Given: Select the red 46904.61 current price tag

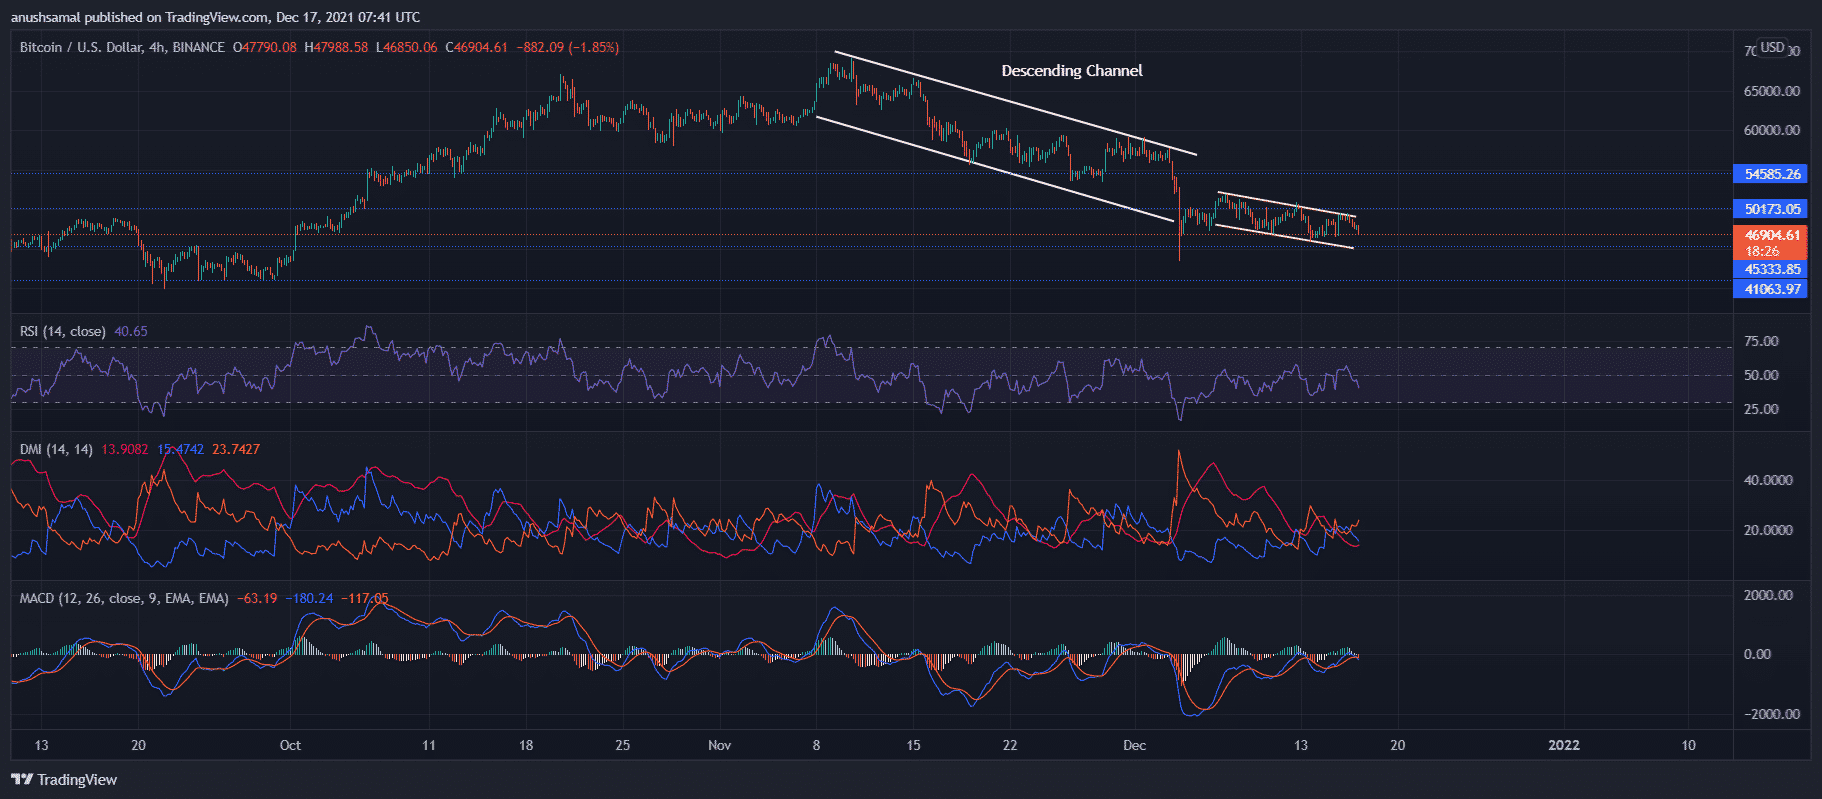Looking at the screenshot, I should pyautogui.click(x=1771, y=236).
